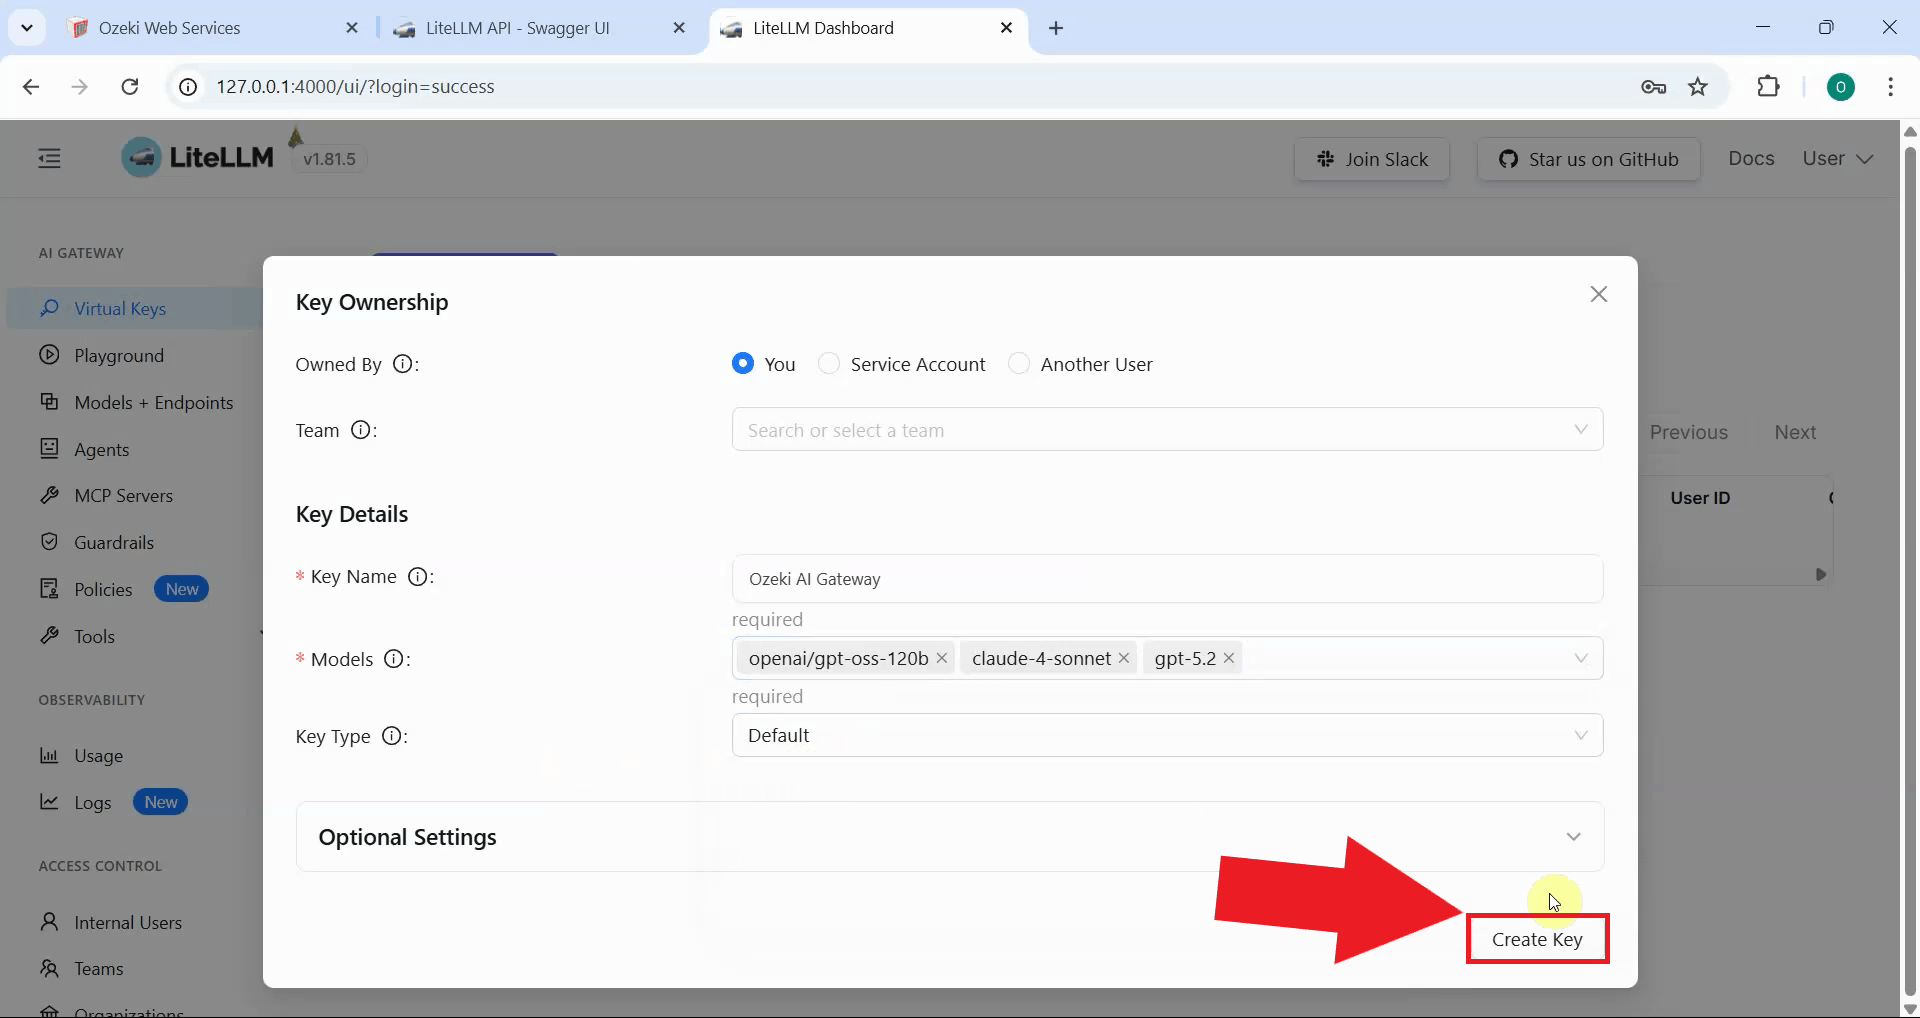Close the key creation dialog
1920x1018 pixels.
pyautogui.click(x=1598, y=294)
